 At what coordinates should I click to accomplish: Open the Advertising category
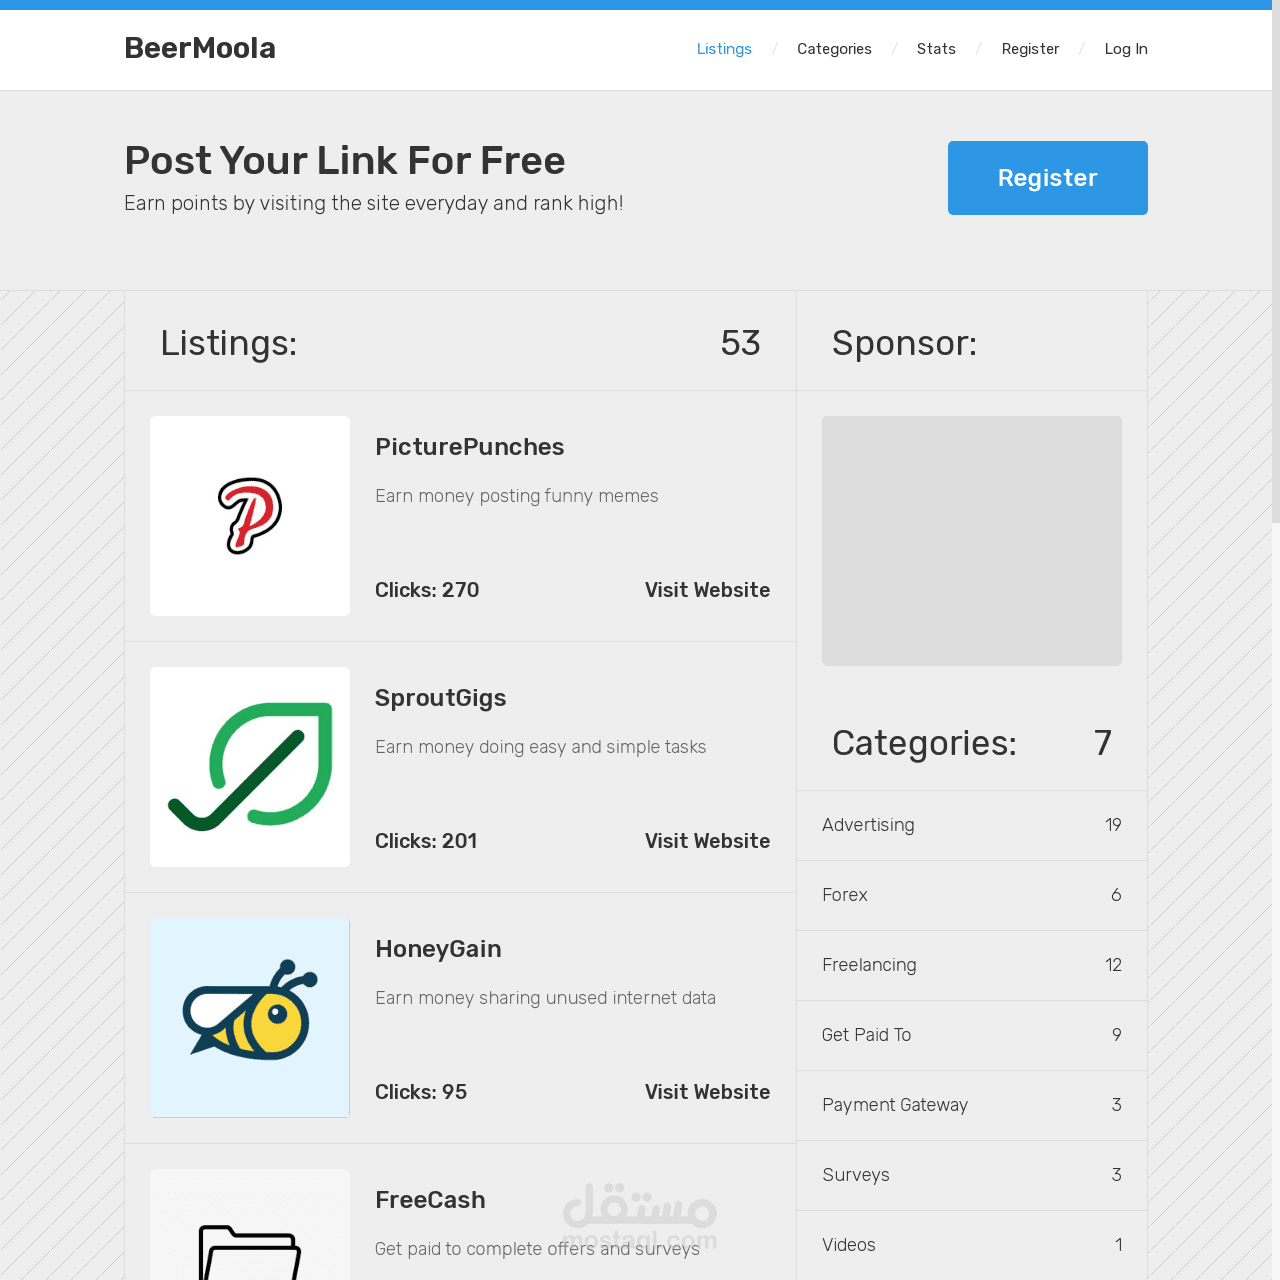868,825
